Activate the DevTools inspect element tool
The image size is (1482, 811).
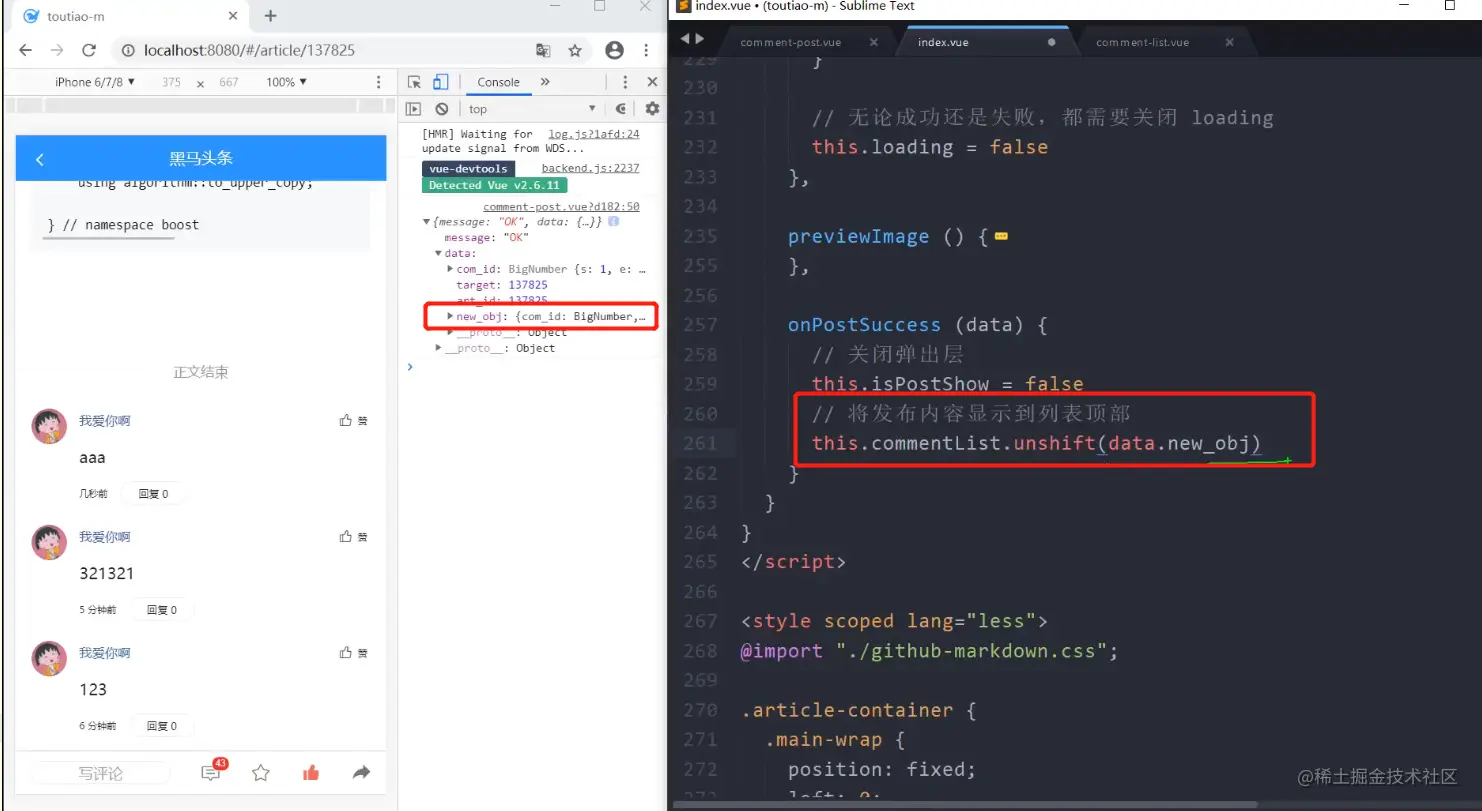pyautogui.click(x=415, y=82)
